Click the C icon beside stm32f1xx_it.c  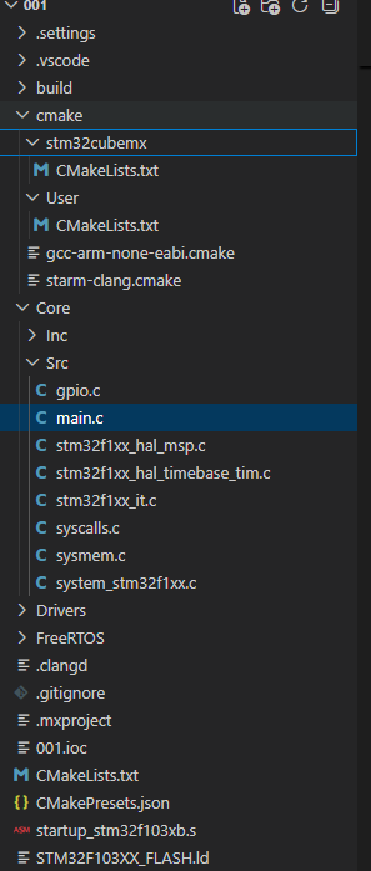click(x=41, y=500)
